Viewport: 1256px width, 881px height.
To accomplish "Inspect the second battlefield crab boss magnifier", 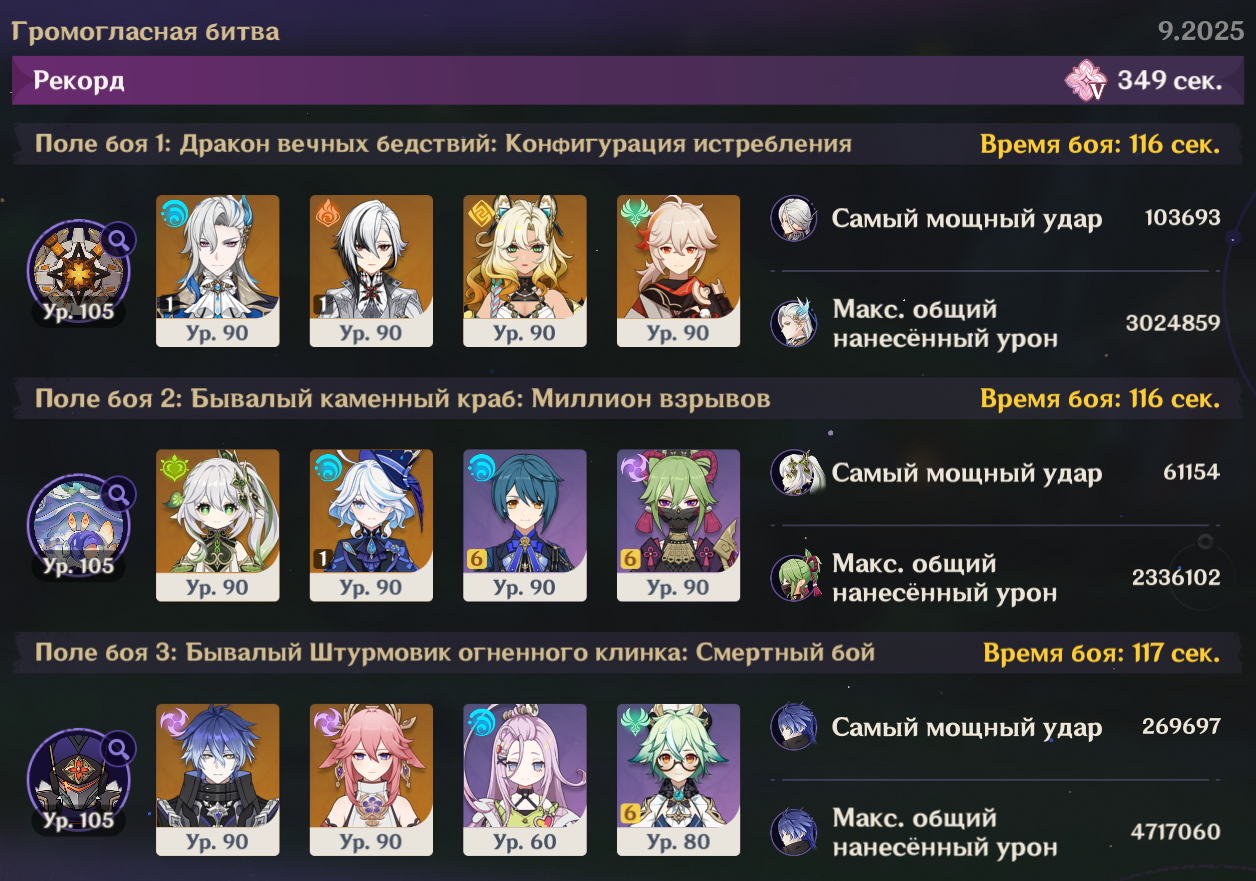I will (x=120, y=493).
